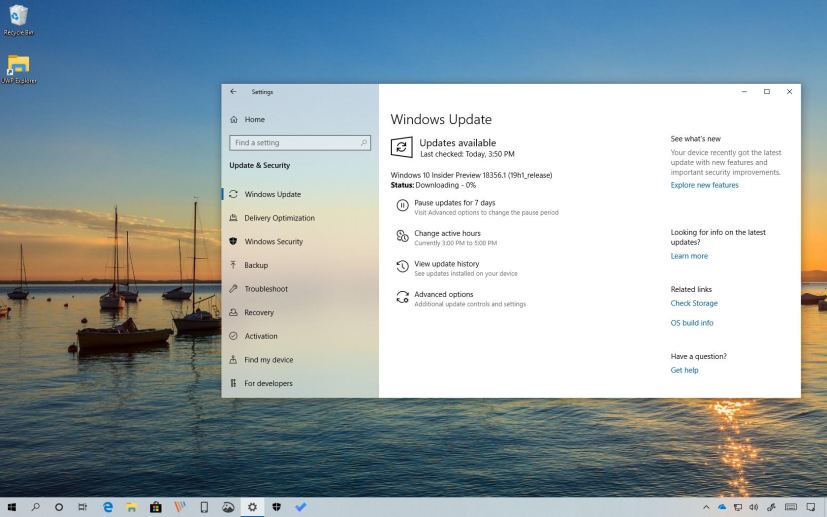The image size is (827, 517).
Task: Click the Find a setting search box
Action: tap(300, 143)
